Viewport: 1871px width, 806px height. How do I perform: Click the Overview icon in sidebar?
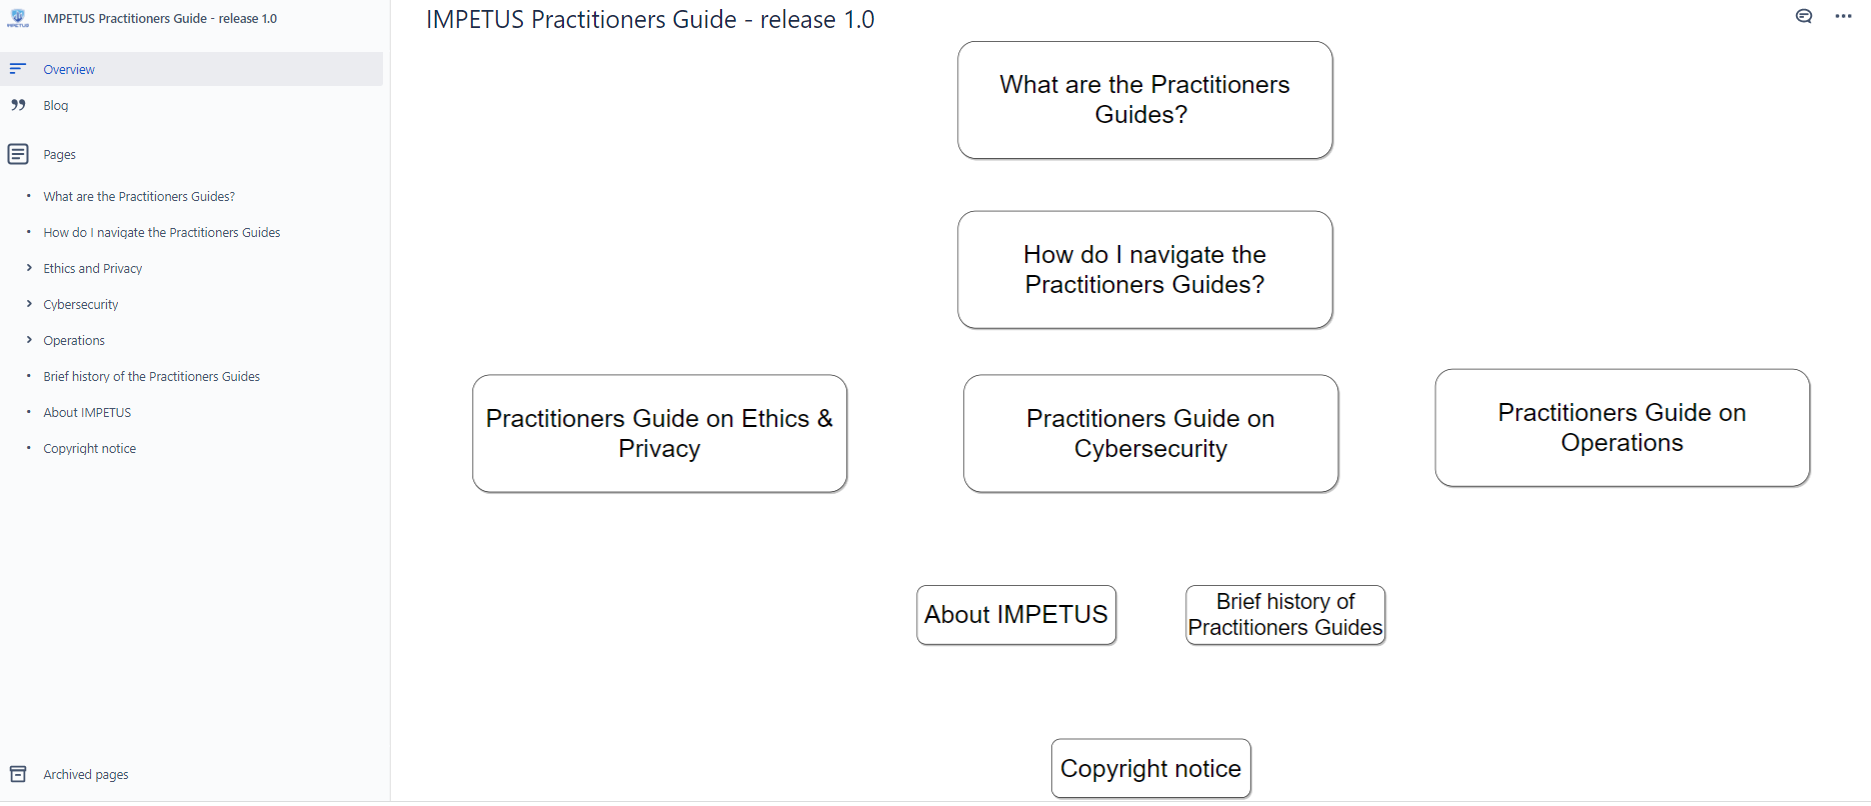(18, 69)
